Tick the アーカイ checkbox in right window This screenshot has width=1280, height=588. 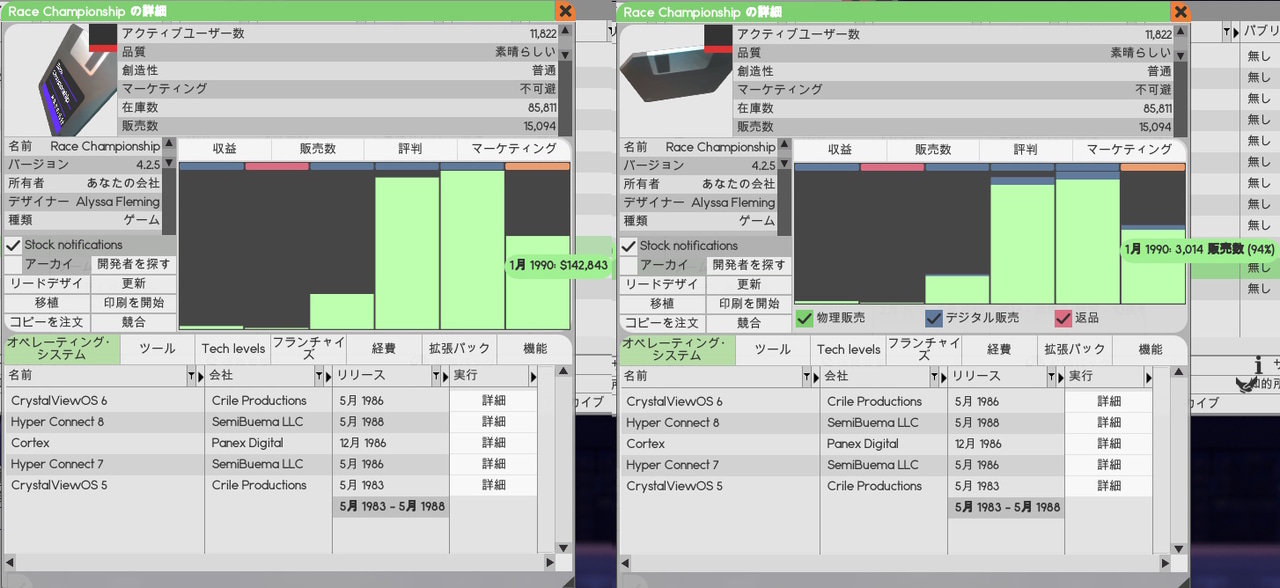click(629, 266)
